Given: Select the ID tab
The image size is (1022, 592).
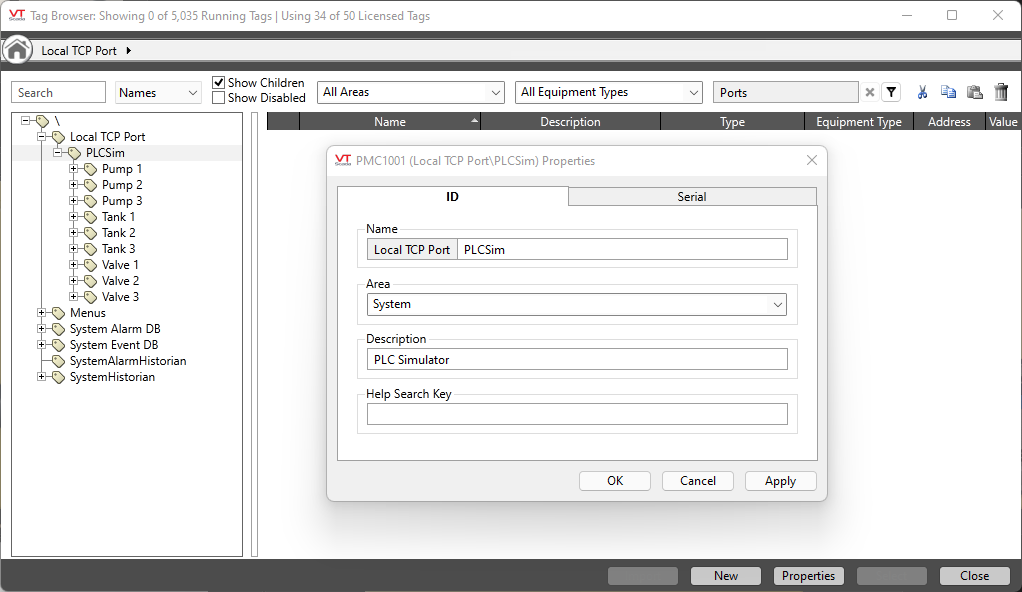Looking at the screenshot, I should coord(452,197).
